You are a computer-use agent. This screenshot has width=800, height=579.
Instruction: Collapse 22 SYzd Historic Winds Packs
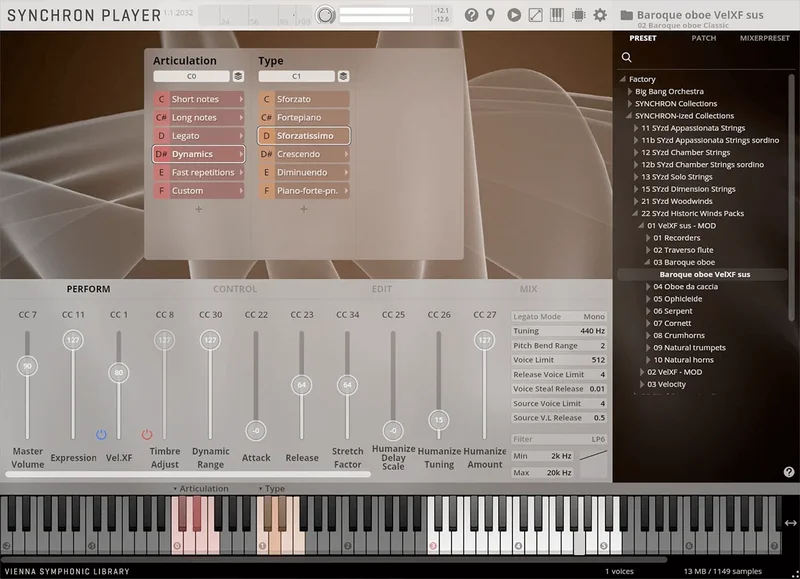(x=635, y=213)
